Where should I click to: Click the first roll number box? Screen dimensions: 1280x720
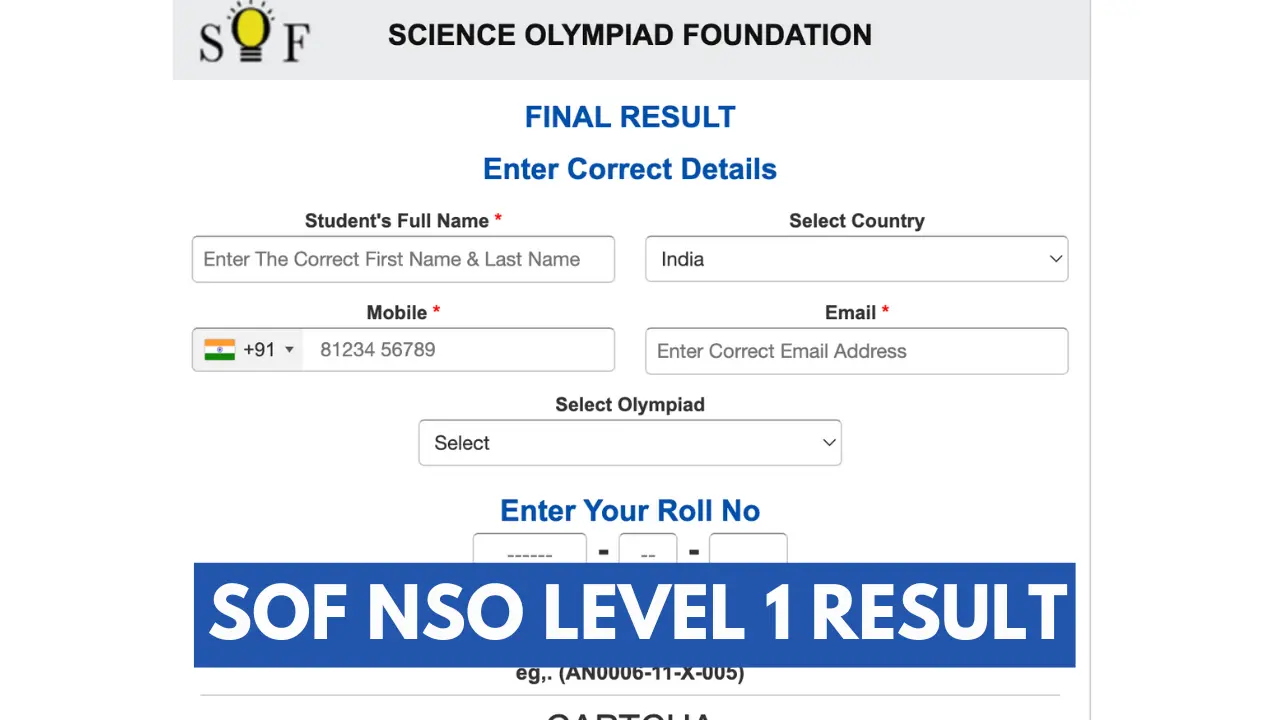point(529,552)
